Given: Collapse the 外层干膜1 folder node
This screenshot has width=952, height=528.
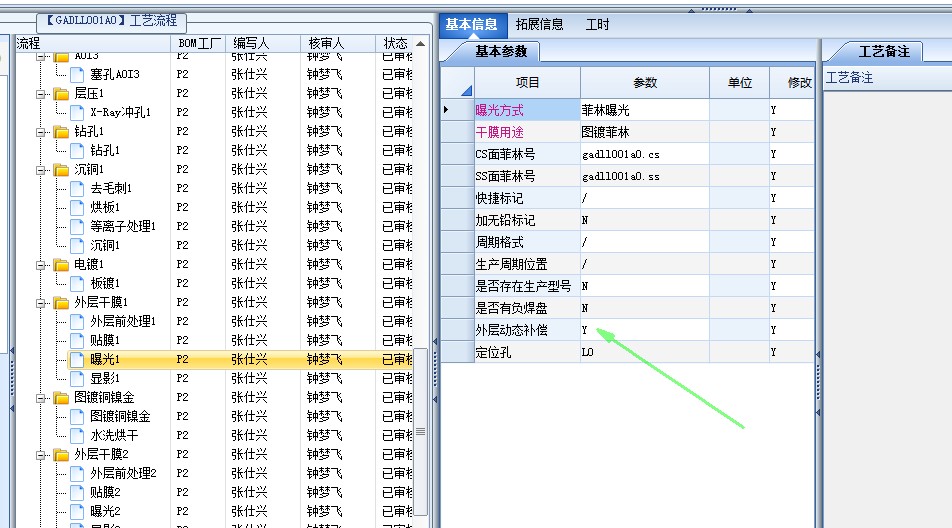Looking at the screenshot, I should coord(41,303).
